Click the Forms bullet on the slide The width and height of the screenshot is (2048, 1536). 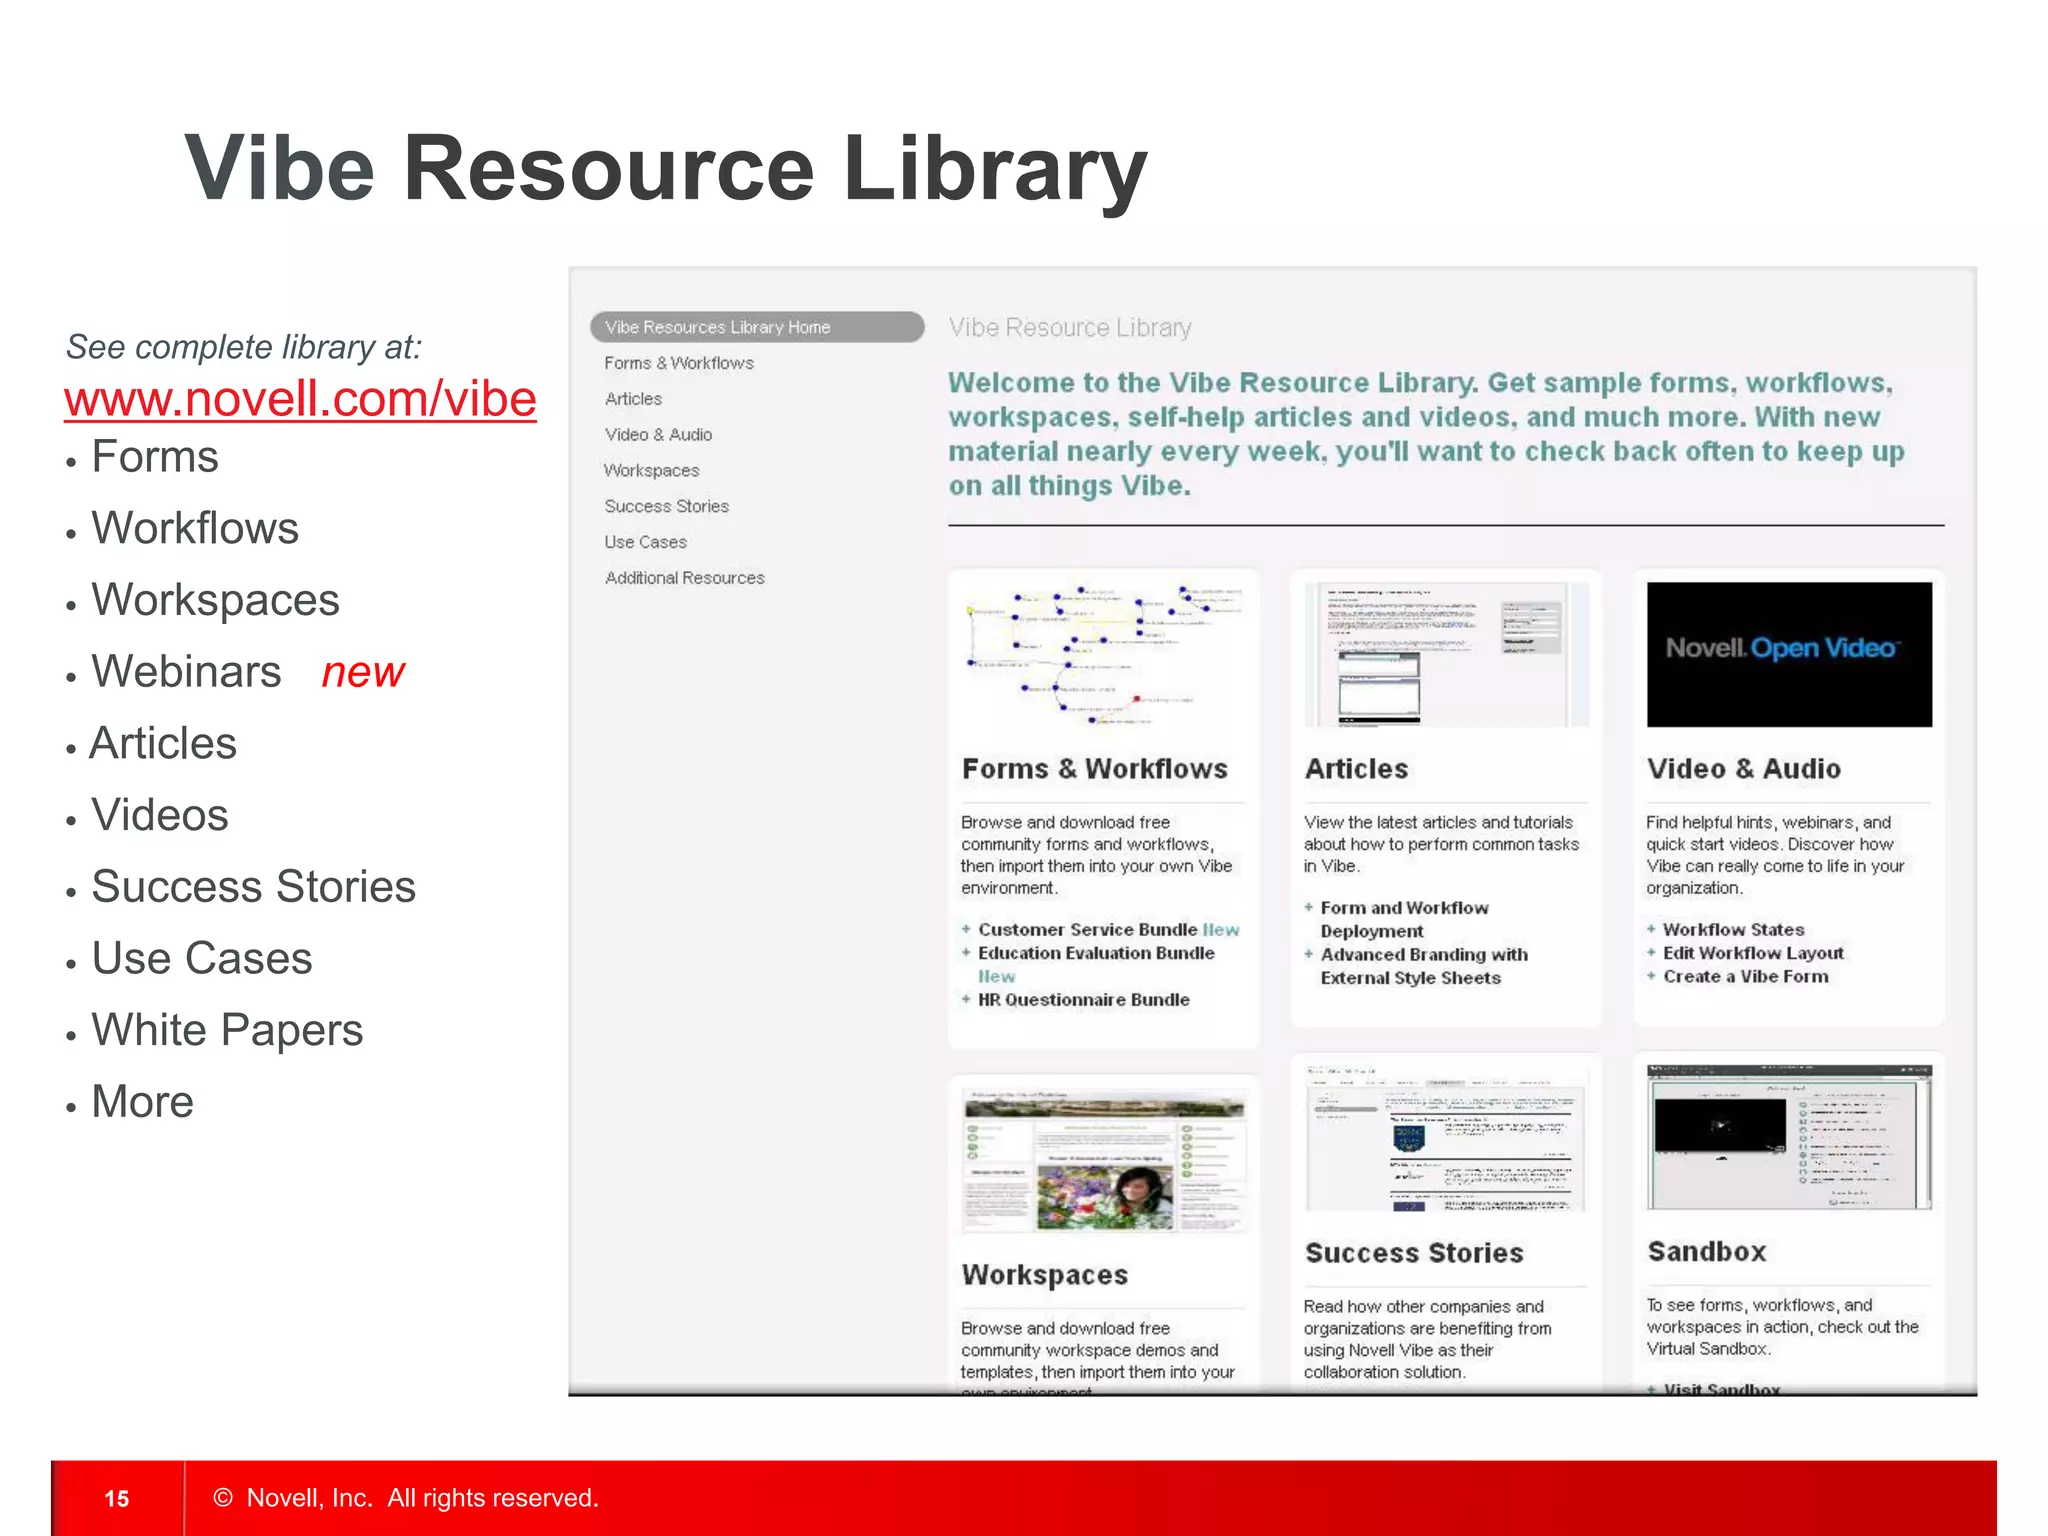coord(155,457)
